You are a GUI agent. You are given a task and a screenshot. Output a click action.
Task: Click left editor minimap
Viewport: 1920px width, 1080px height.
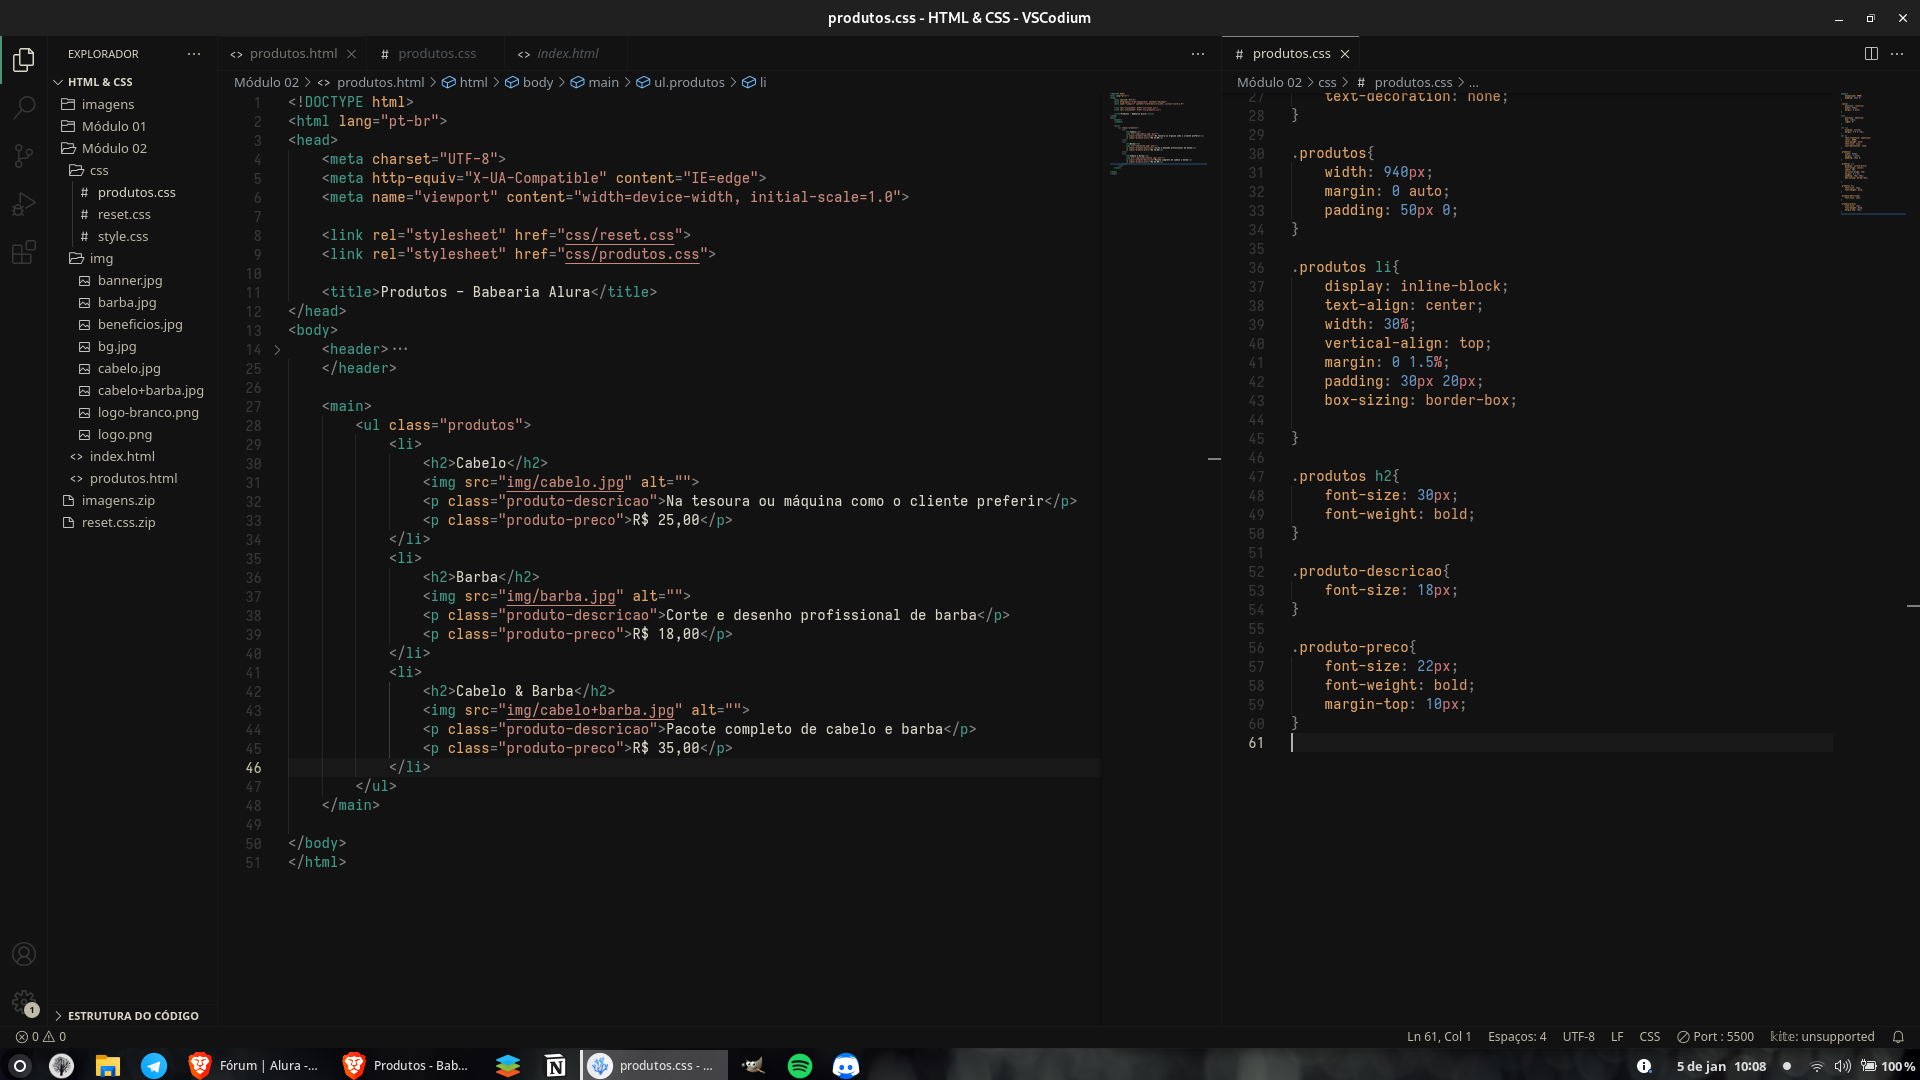pos(1158,133)
